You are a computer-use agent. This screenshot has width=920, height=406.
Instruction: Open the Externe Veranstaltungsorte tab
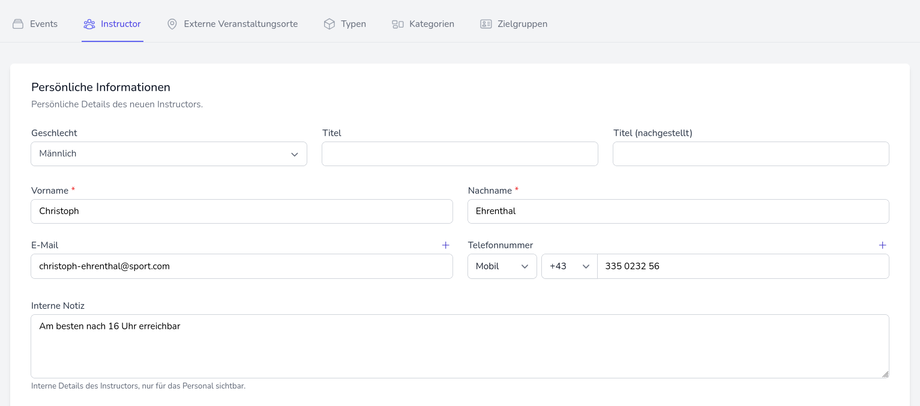[x=240, y=24]
